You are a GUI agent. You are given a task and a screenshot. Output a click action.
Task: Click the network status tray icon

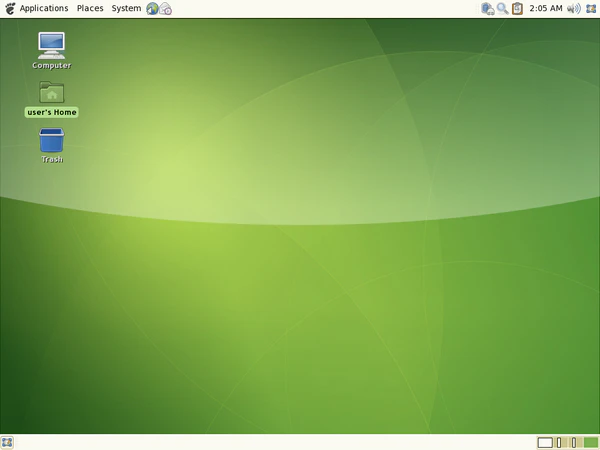pyautogui.click(x=487, y=8)
